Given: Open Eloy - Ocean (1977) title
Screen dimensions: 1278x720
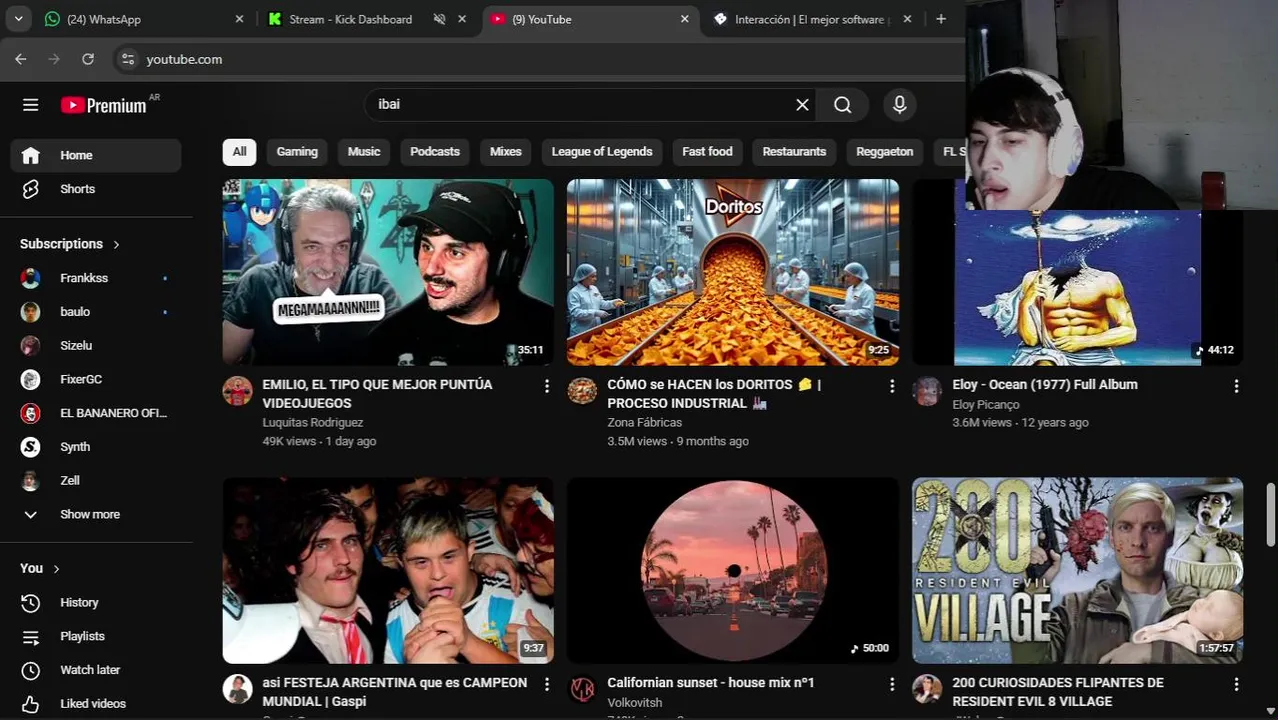Looking at the screenshot, I should [1045, 385].
